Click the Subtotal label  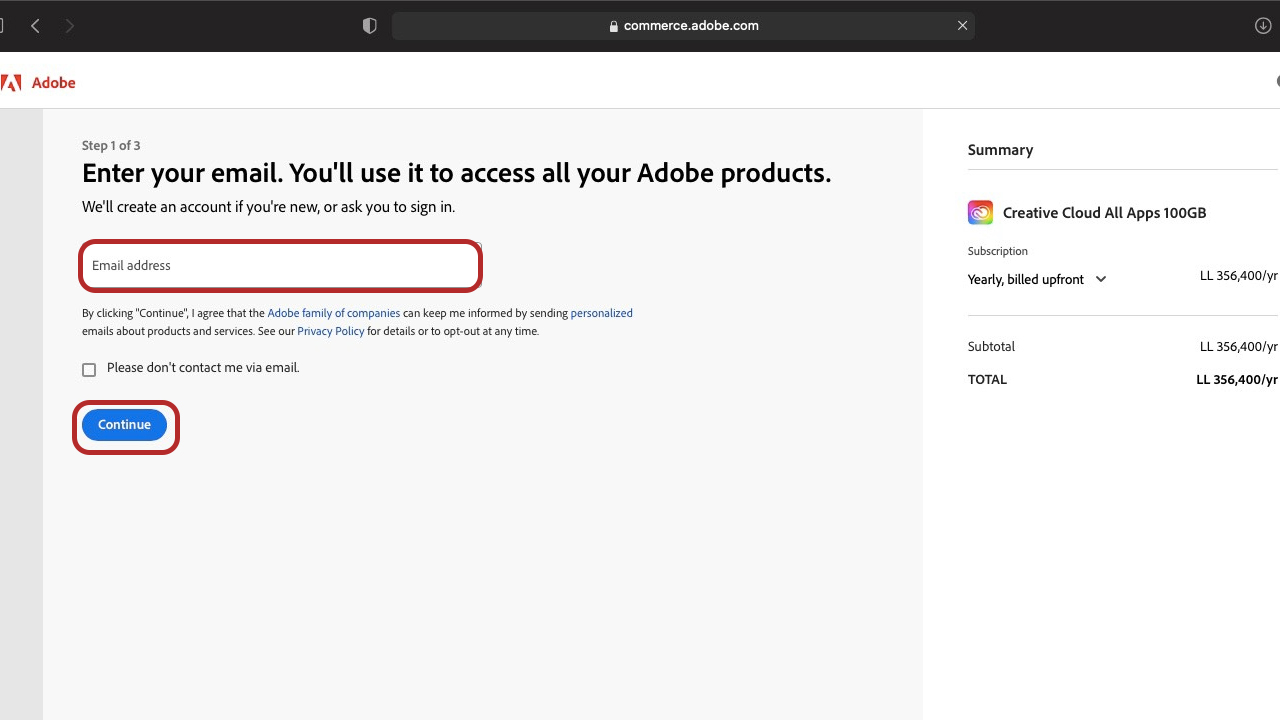coord(991,347)
